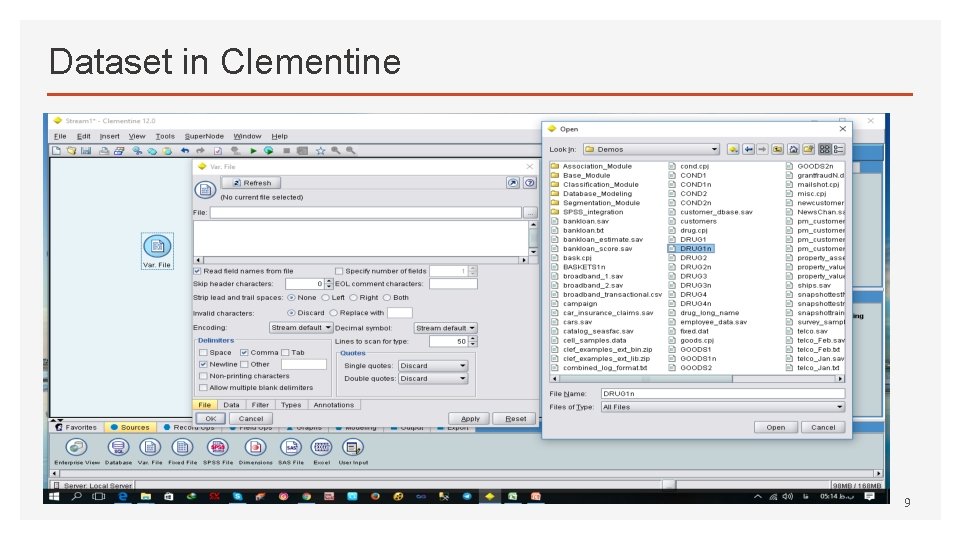Image resolution: width=960 pixels, height=540 pixels.
Task: Toggle the Comma delimiter checkbox
Action: pyautogui.click(x=244, y=353)
